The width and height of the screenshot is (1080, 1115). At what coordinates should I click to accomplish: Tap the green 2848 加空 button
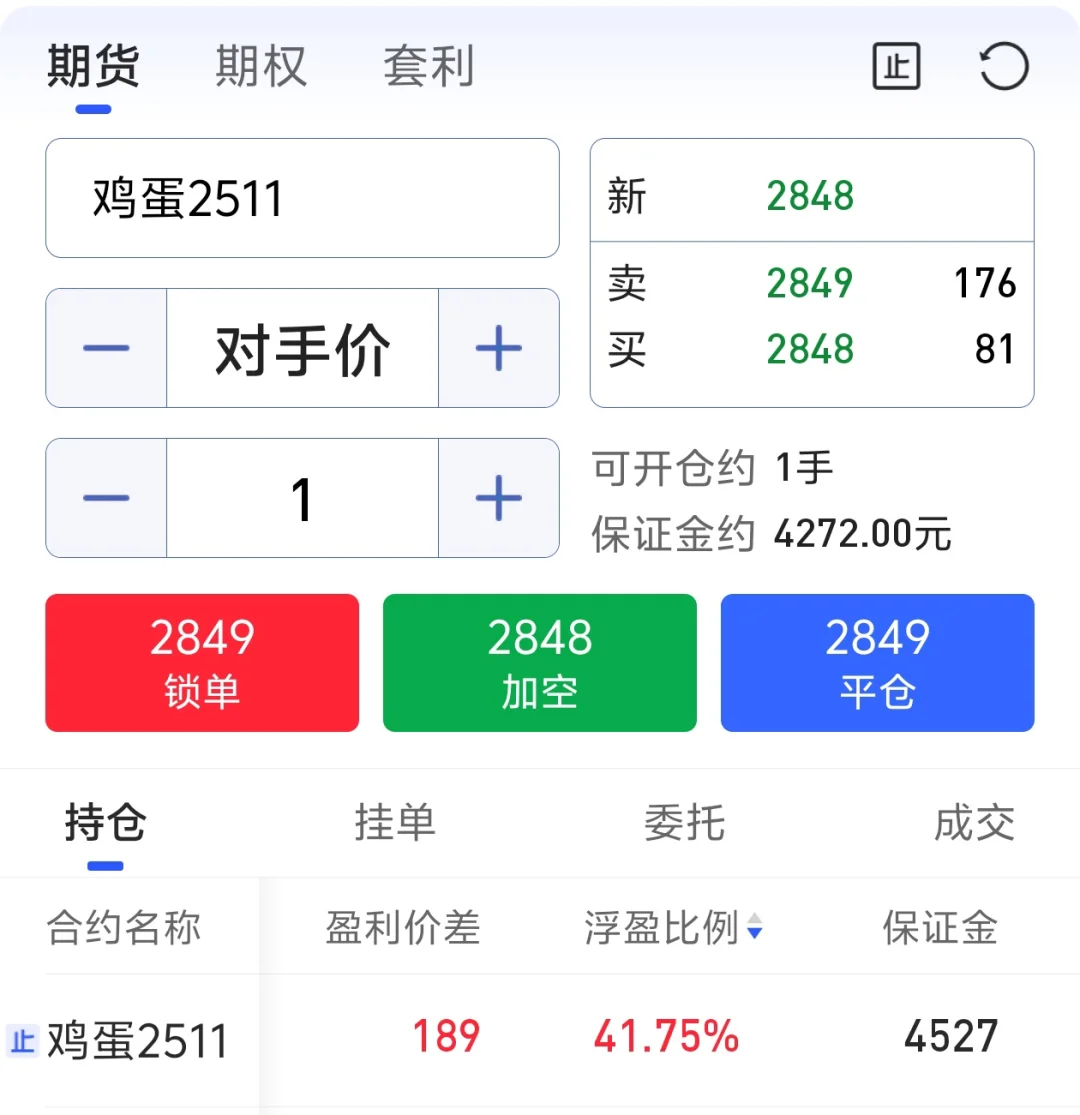[540, 663]
